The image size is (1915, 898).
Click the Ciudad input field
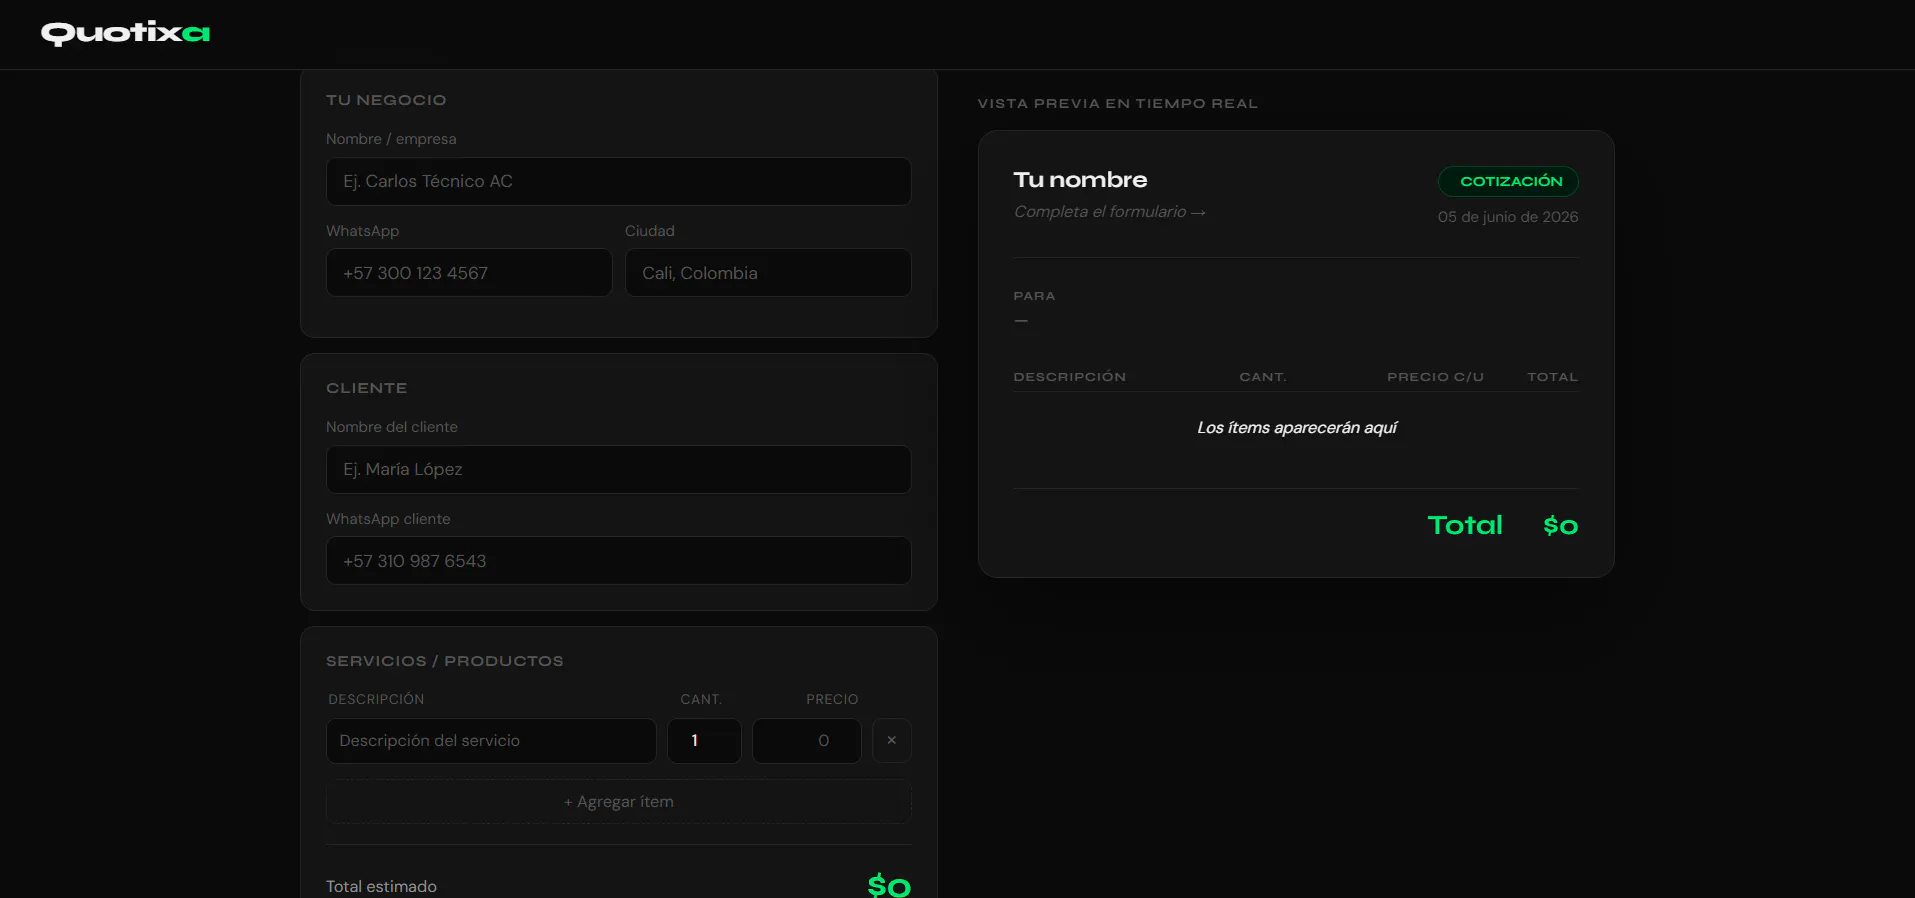click(768, 273)
